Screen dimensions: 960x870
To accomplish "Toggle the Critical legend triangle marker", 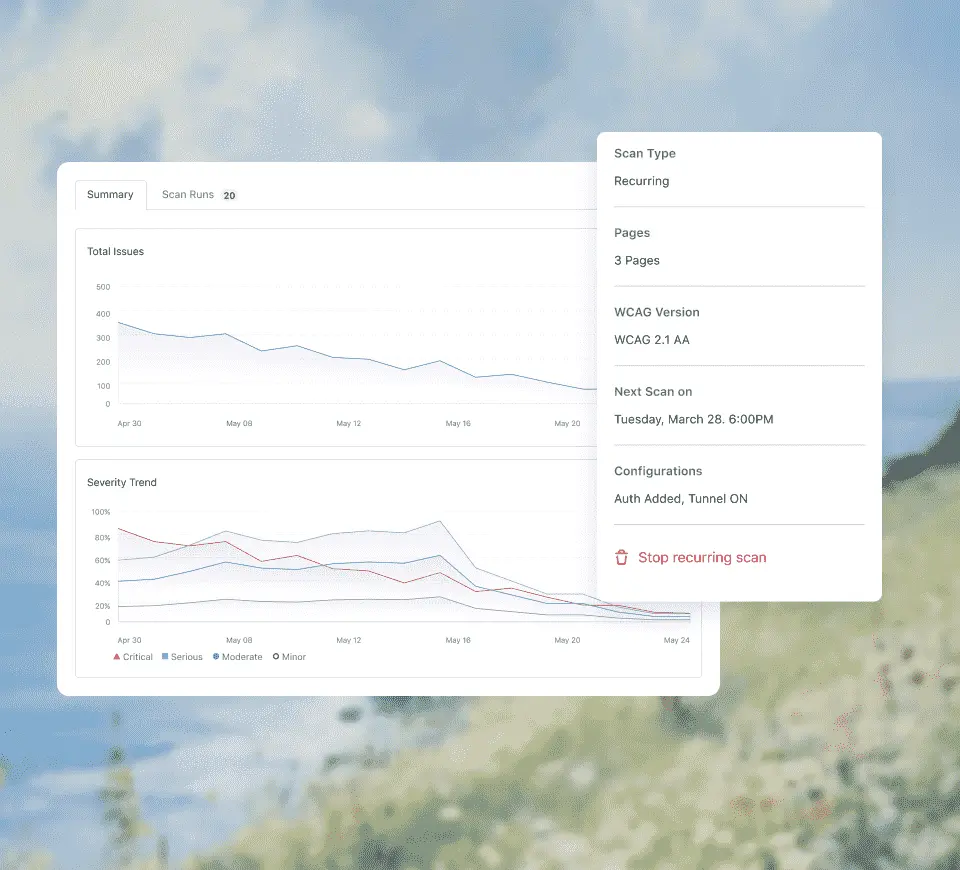I will click(x=117, y=656).
